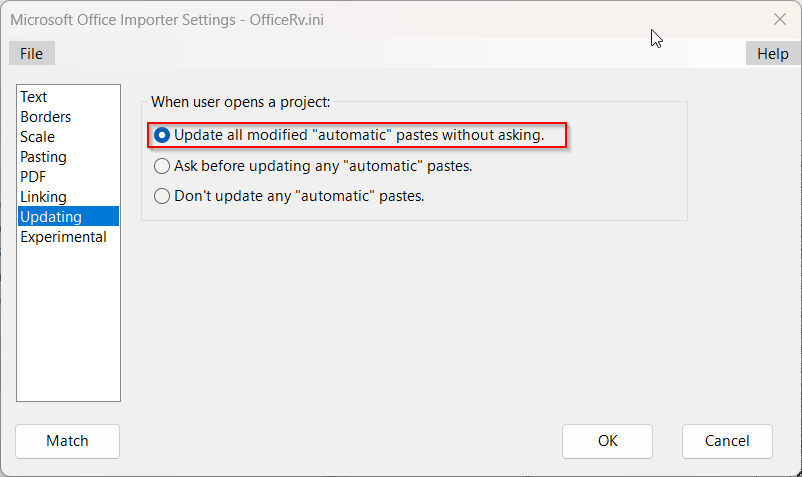Enable Don't update any automatic pastes
The image size is (802, 477).
162,196
